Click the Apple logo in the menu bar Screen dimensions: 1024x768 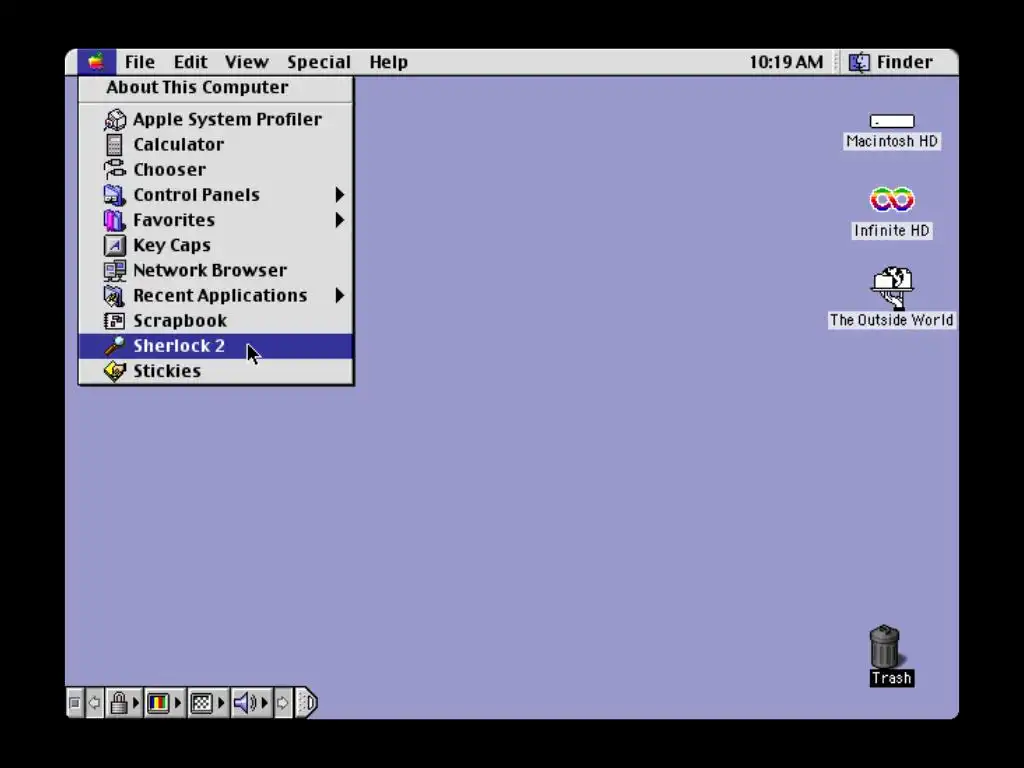click(97, 62)
